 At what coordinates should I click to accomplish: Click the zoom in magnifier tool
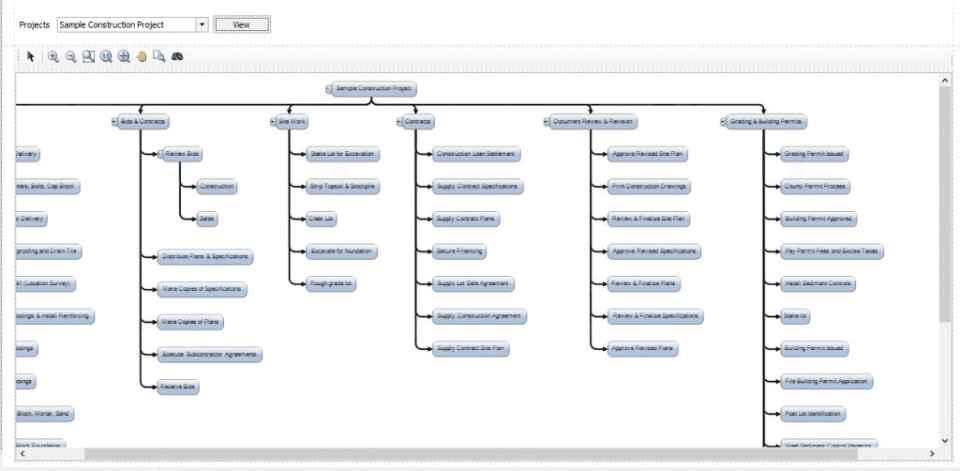pos(53,57)
